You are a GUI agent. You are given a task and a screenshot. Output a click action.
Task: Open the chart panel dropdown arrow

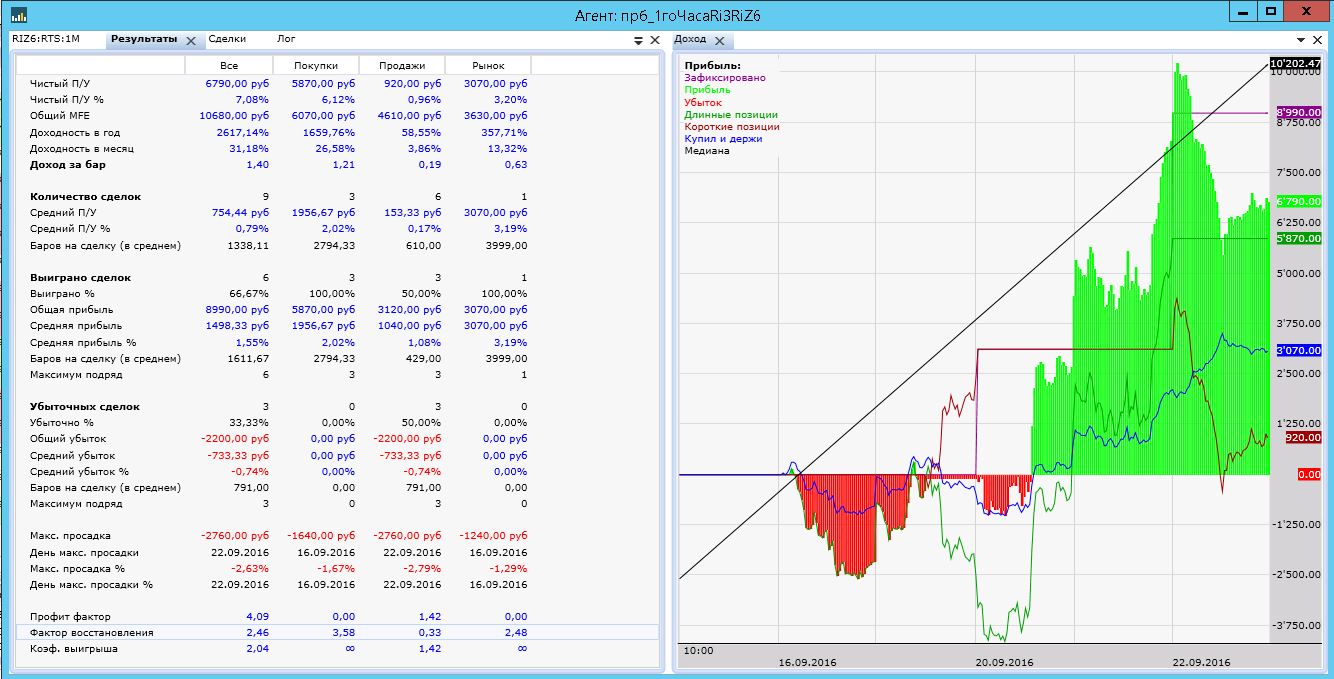click(x=1301, y=40)
